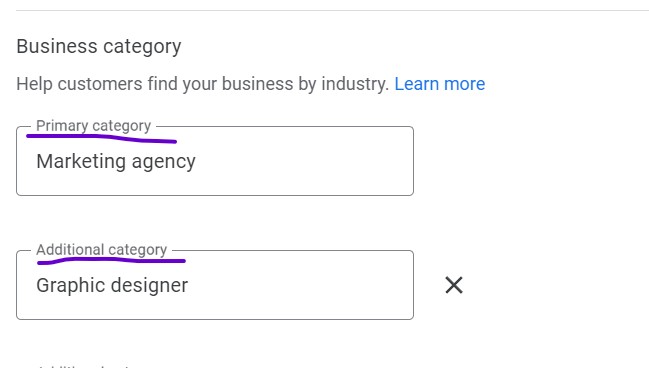Screen dimensions: 649x368
Task: Click the partially visible text at bottom
Action: tap(83, 366)
